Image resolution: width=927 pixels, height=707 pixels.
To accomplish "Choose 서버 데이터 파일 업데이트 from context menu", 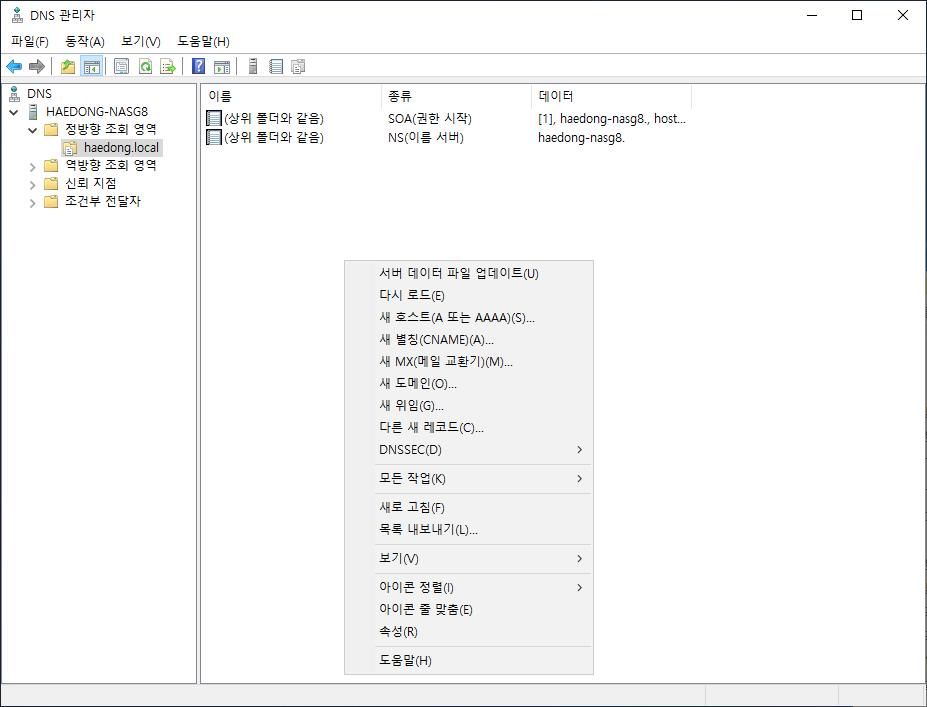I will tap(469, 274).
